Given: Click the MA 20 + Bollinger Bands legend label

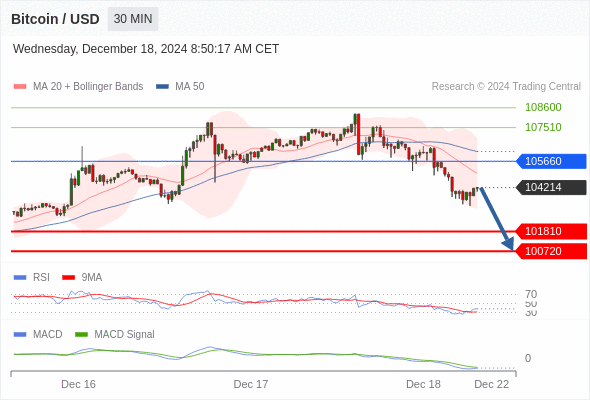Looking at the screenshot, I should tap(88, 87).
